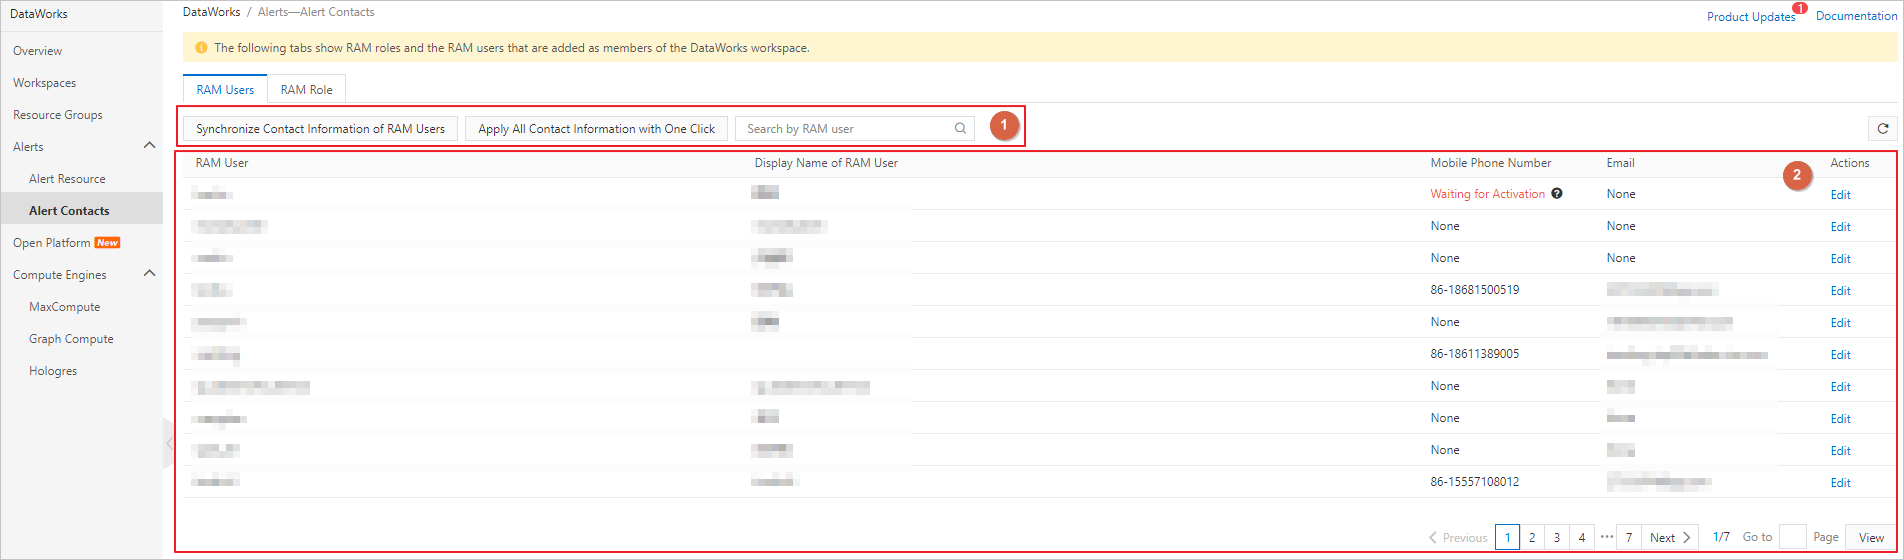Click the Previous page button

pyautogui.click(x=1458, y=537)
